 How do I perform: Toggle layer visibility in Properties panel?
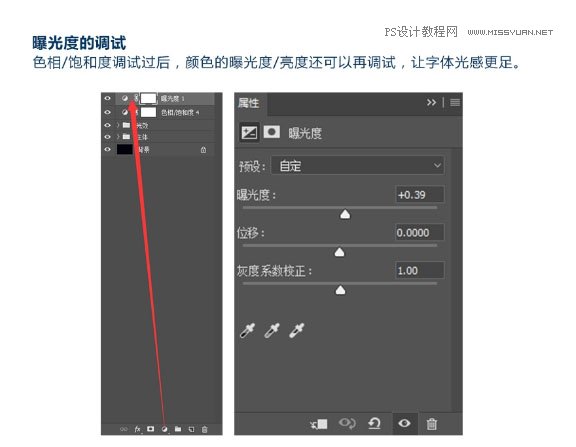coord(404,423)
